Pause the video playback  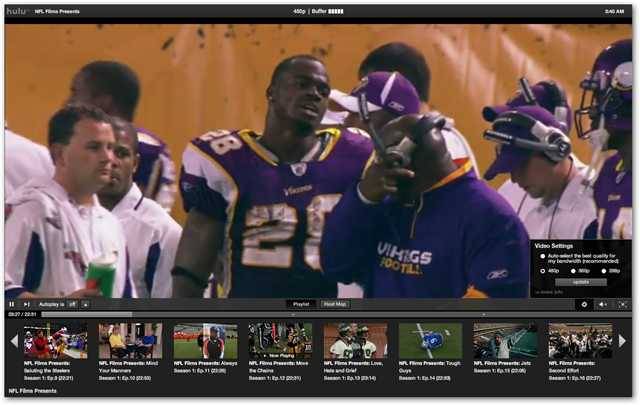(12, 304)
